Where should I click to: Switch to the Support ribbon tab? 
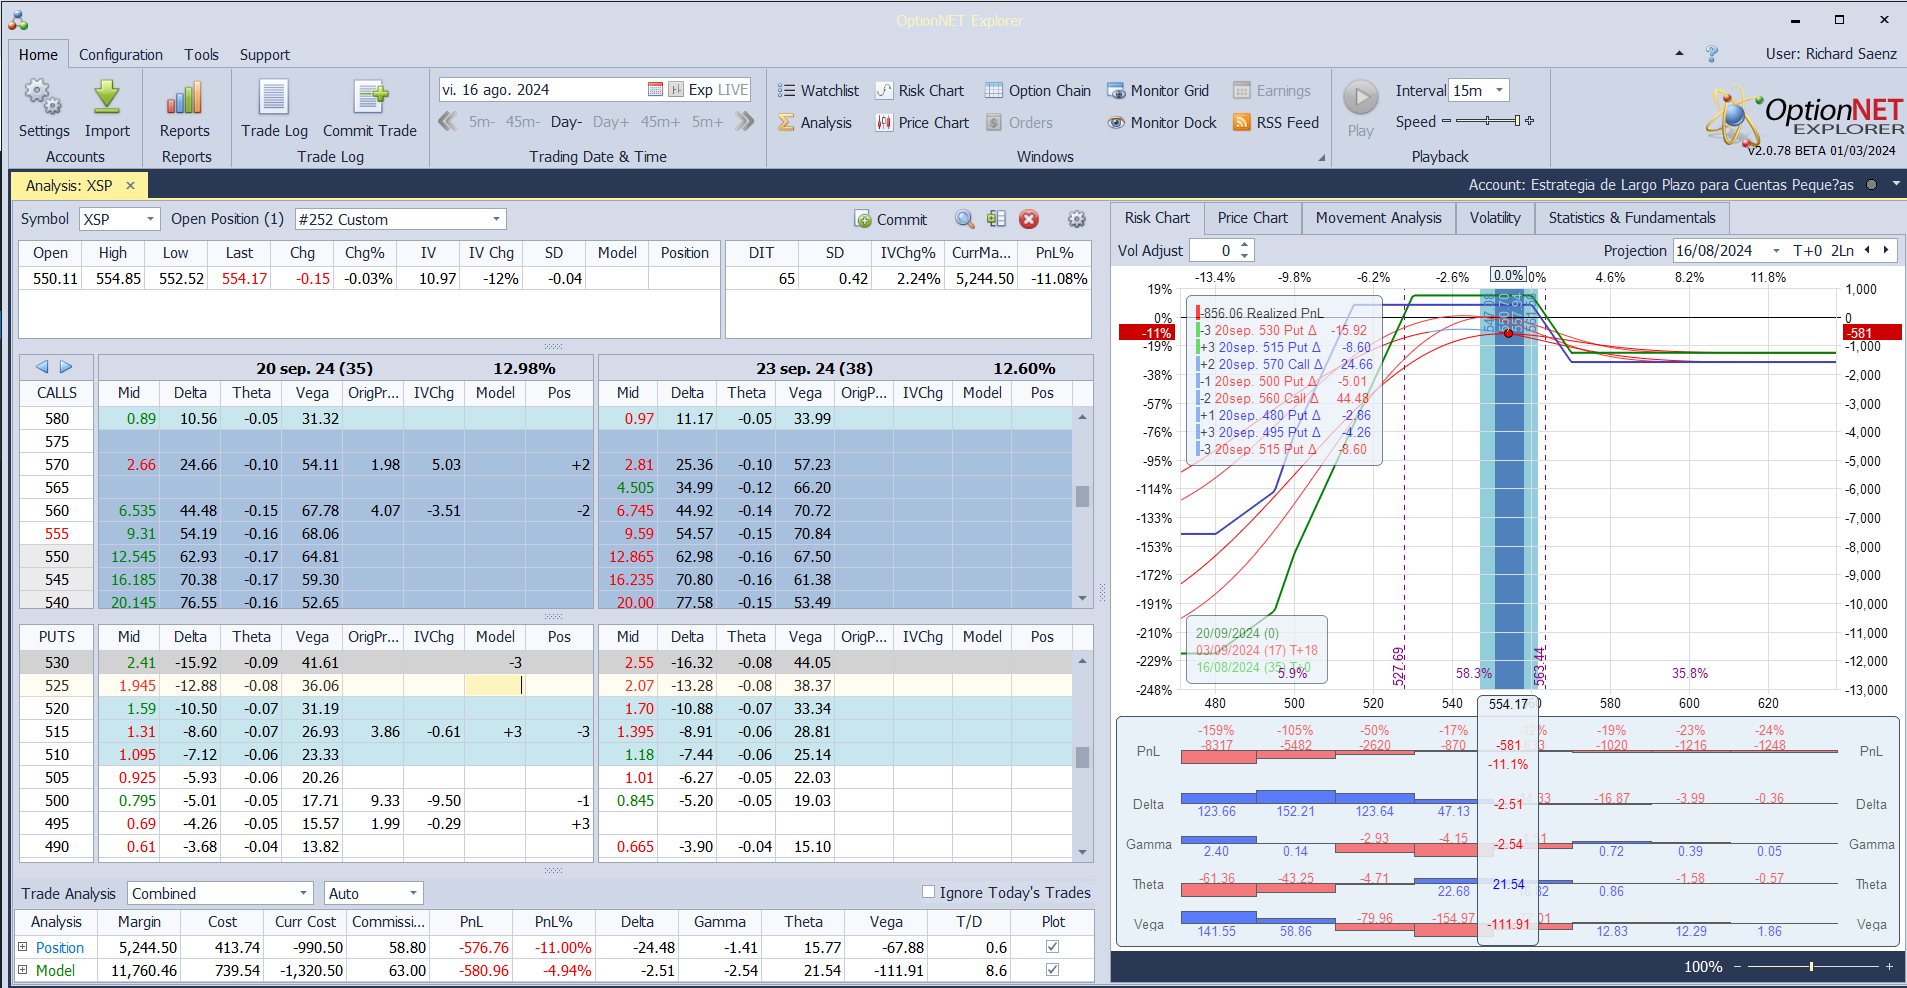point(265,55)
